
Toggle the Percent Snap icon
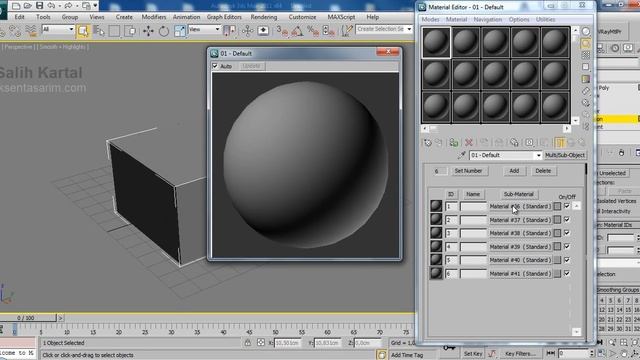(313, 31)
